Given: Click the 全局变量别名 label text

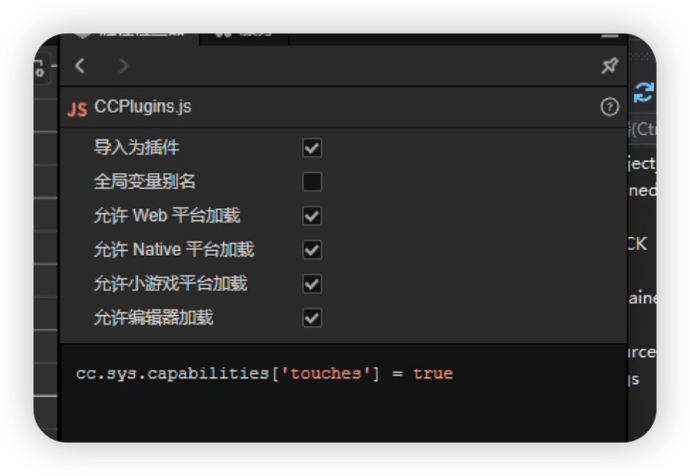Looking at the screenshot, I should coord(145,182).
